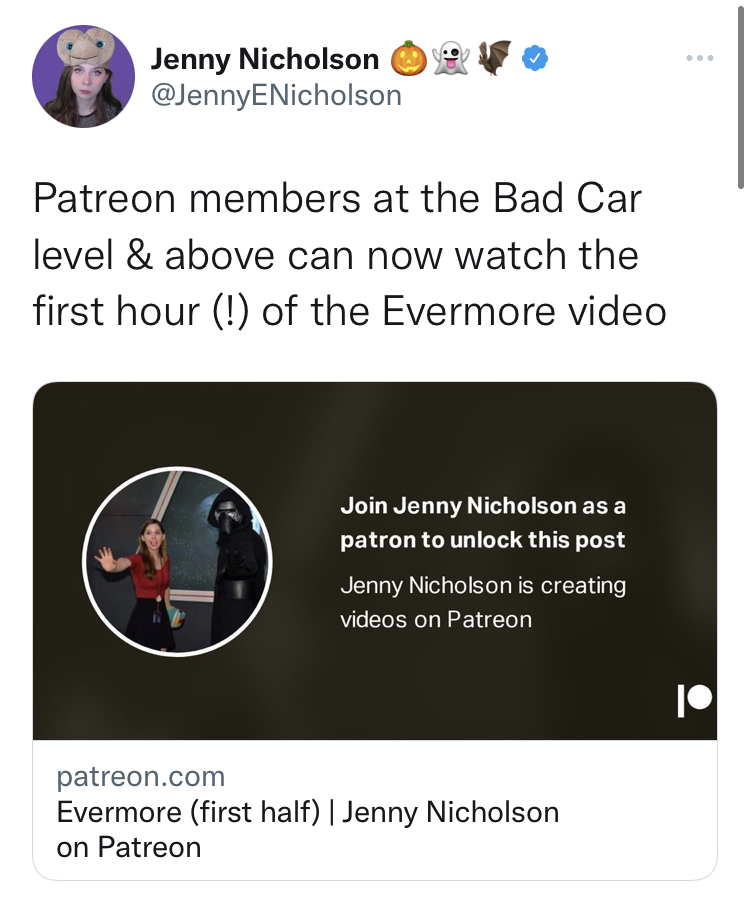Open the Jenny Nicholson display name
Image resolution: width=750 pixels, height=905 pixels.
(x=264, y=59)
